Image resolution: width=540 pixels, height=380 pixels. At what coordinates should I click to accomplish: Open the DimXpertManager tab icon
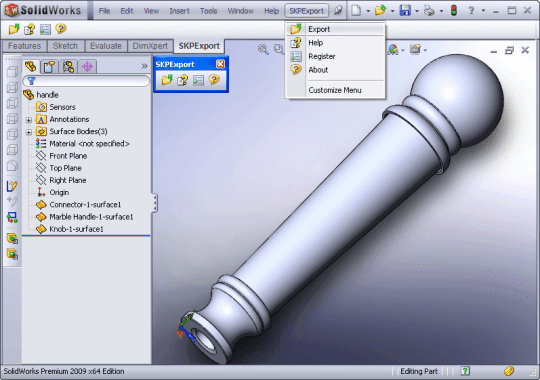(87, 66)
